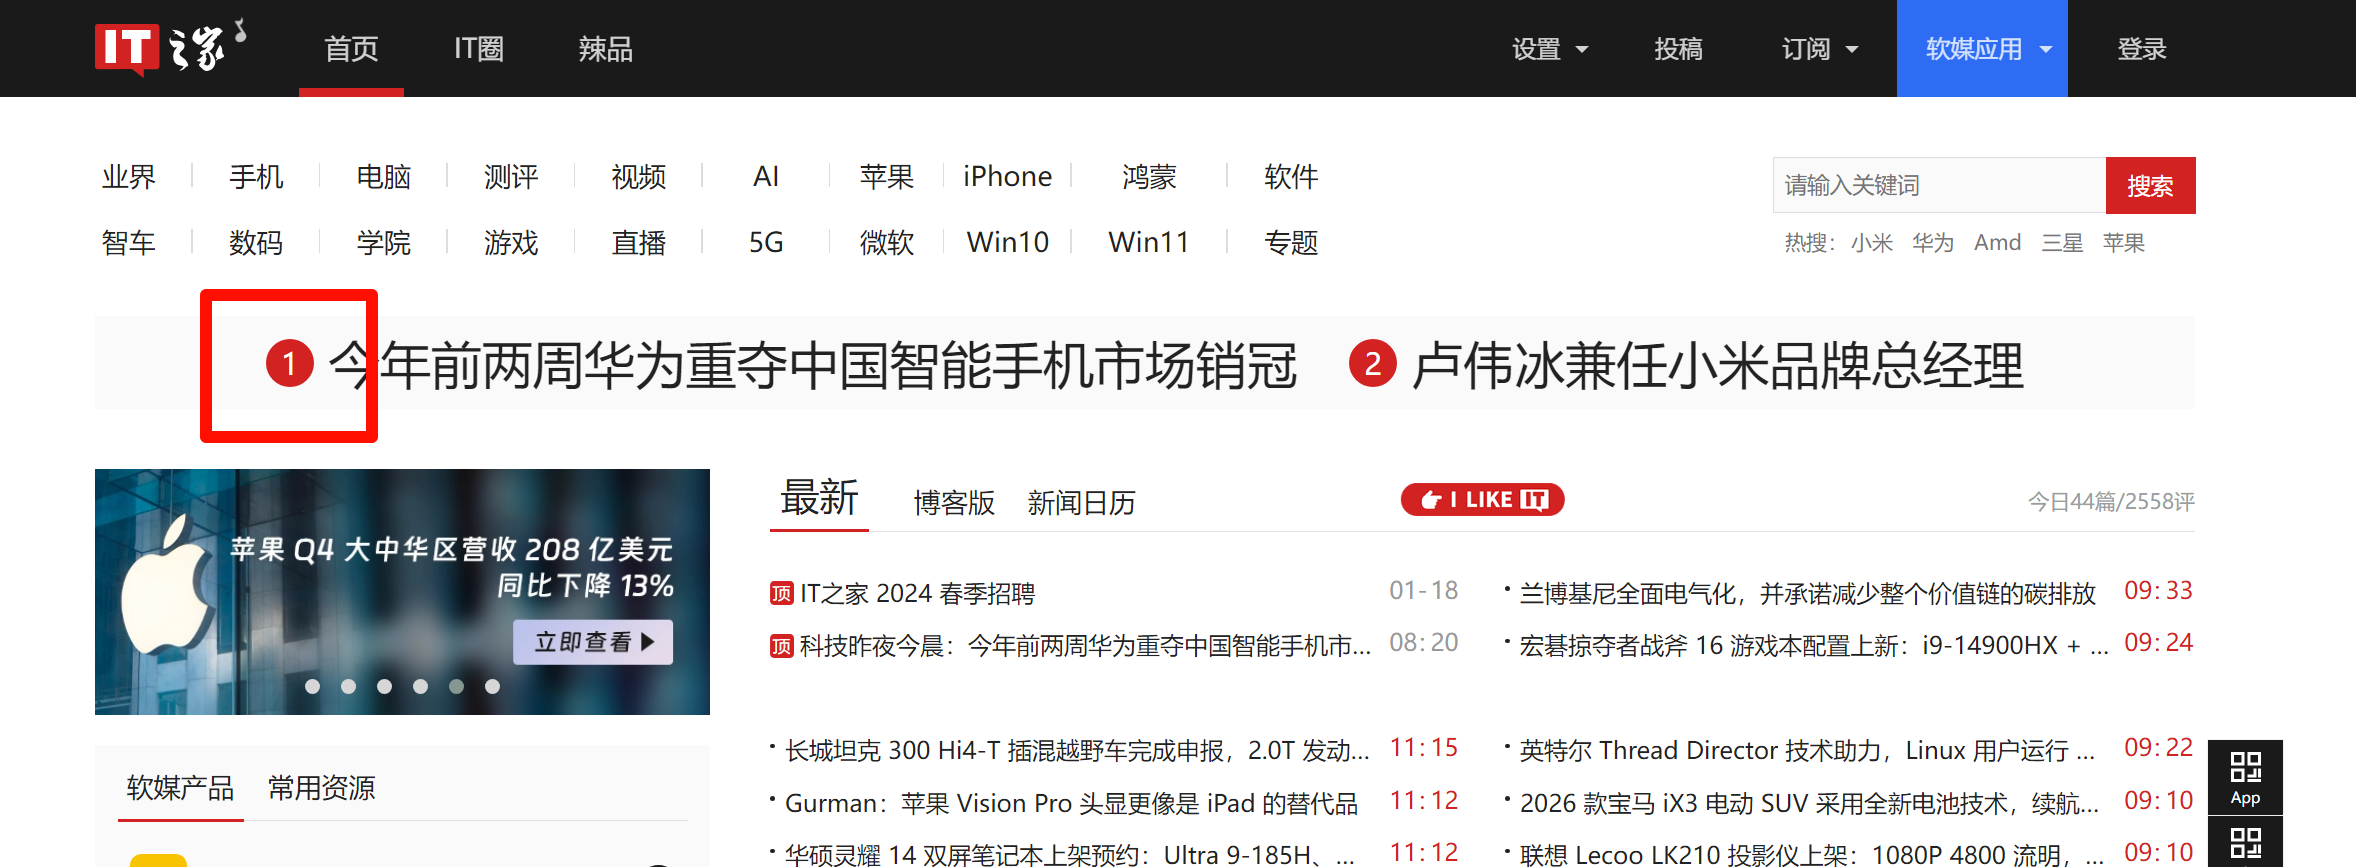Screen dimensions: 2356x867
Task: Open article 宏碁掠夺者战斧 16 游戏本
Action: click(1813, 646)
